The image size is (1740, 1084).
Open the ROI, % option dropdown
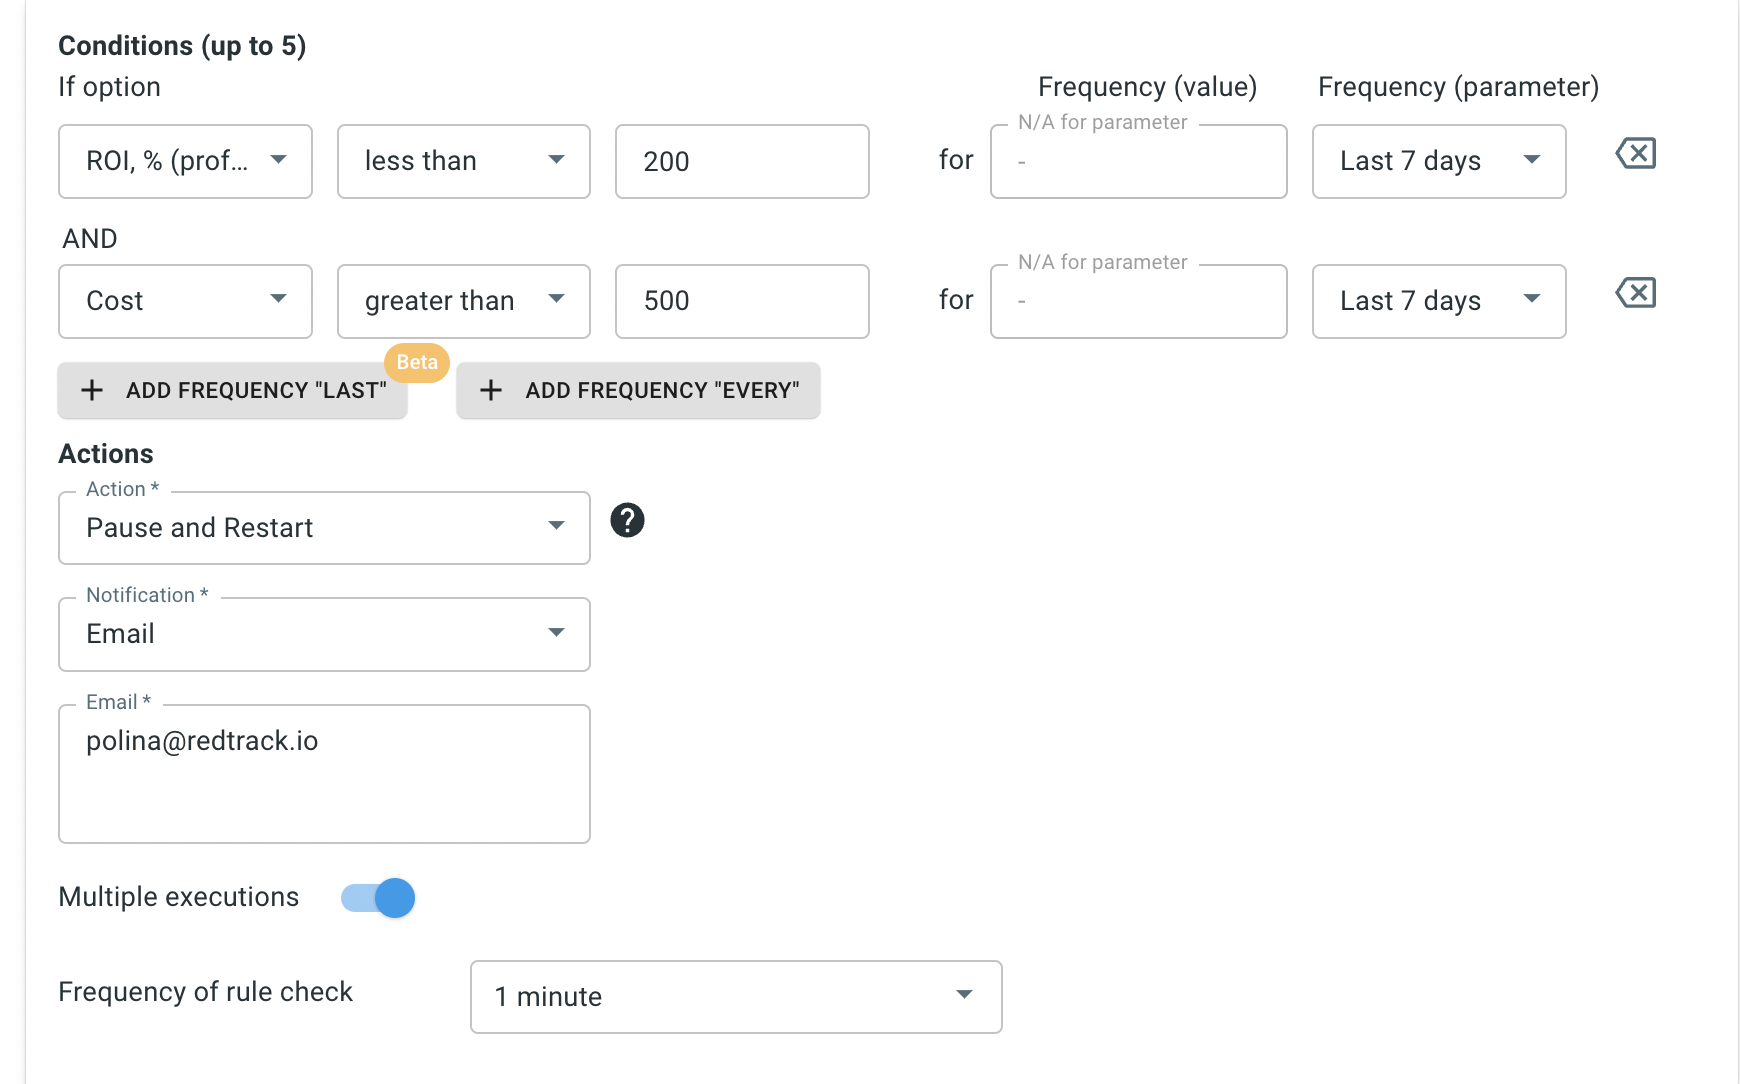[x=185, y=161]
